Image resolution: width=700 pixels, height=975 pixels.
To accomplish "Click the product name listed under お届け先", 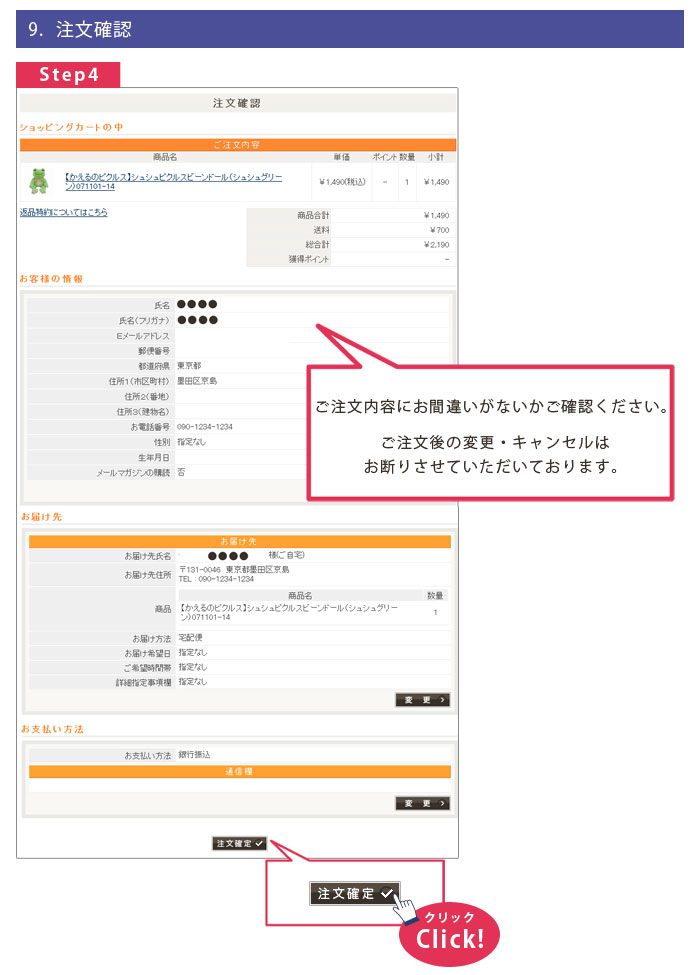I will 289,612.
